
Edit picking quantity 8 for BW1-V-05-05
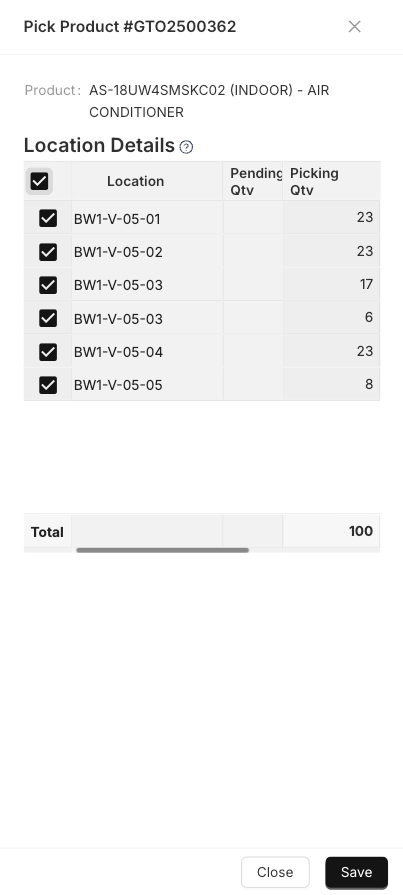point(332,384)
